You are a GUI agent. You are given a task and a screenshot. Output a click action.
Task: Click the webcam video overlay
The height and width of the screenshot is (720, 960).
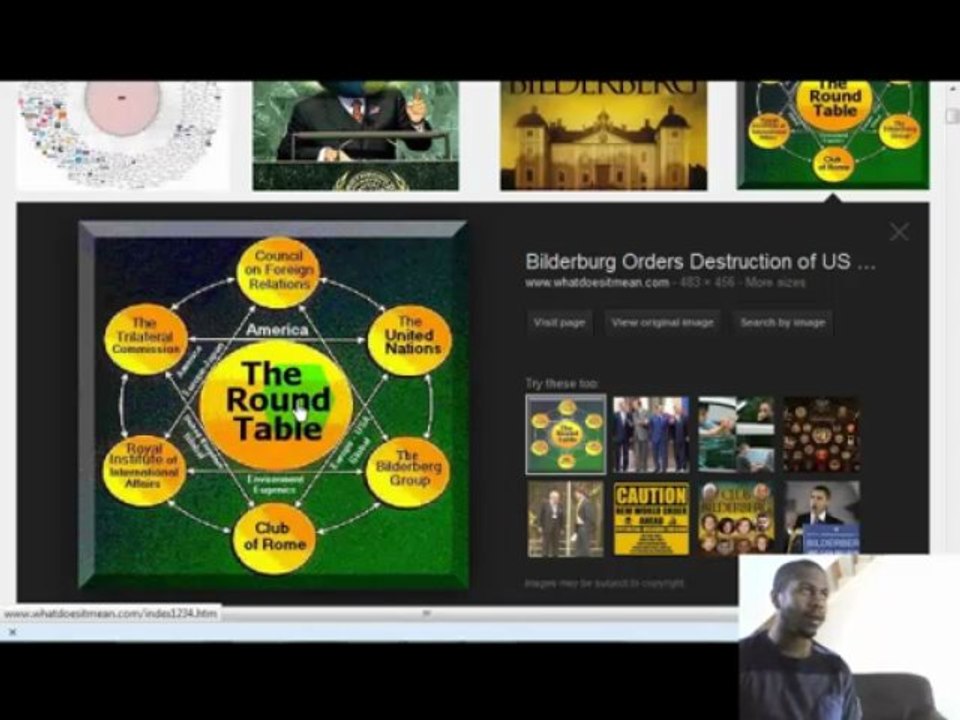[x=849, y=637]
